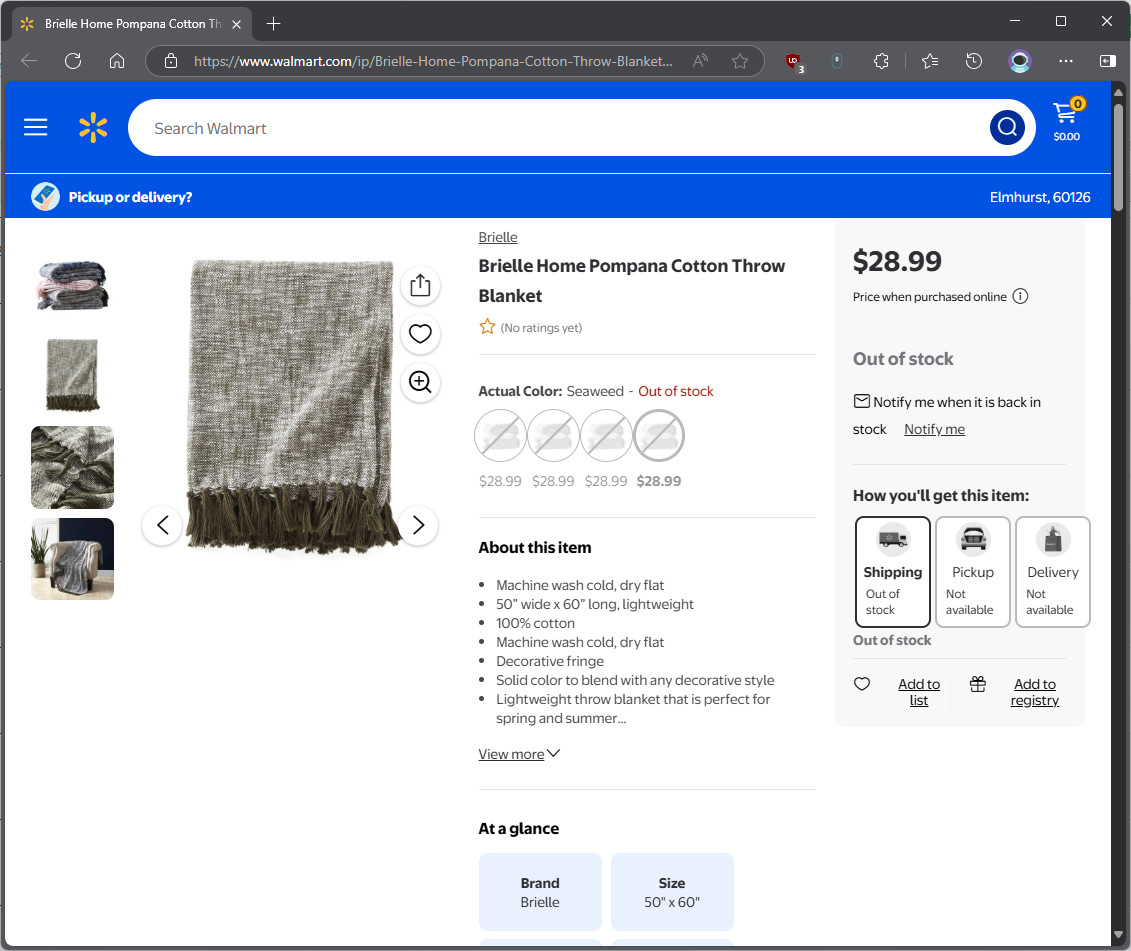Open the browser extensions puzzle icon
The width and height of the screenshot is (1131, 951).
(881, 61)
